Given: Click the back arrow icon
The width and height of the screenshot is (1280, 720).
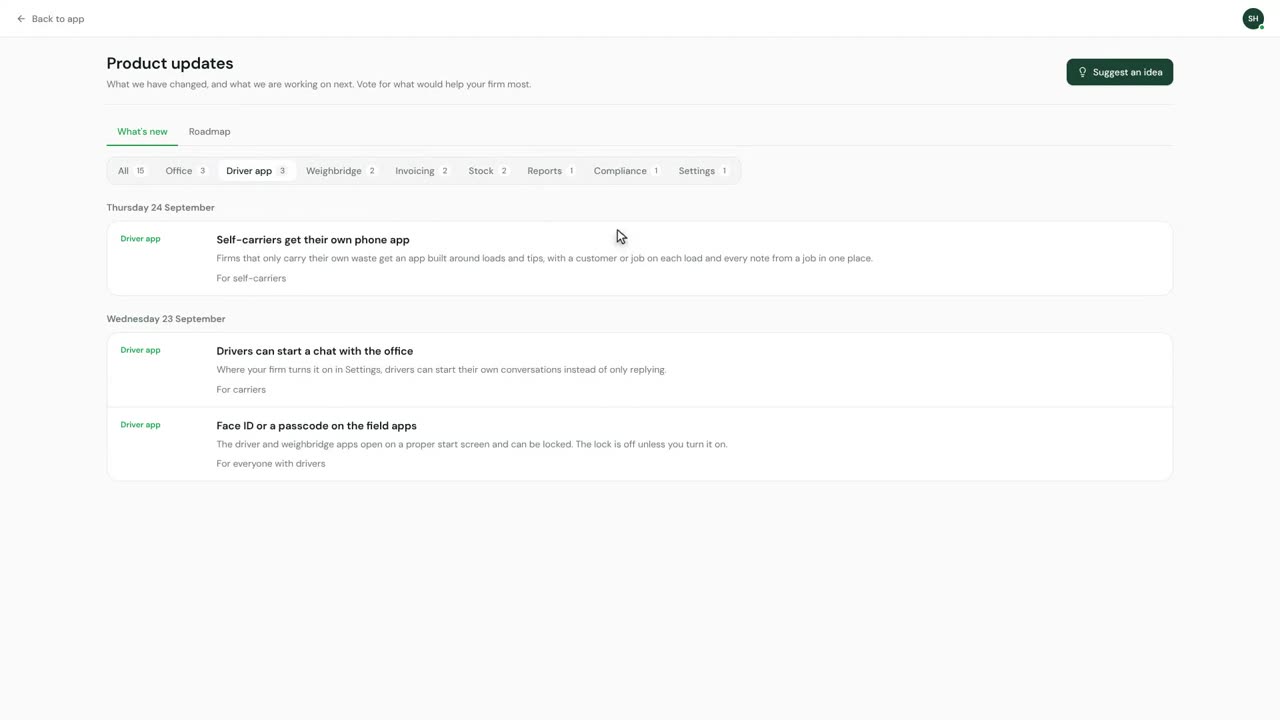Looking at the screenshot, I should tap(21, 19).
